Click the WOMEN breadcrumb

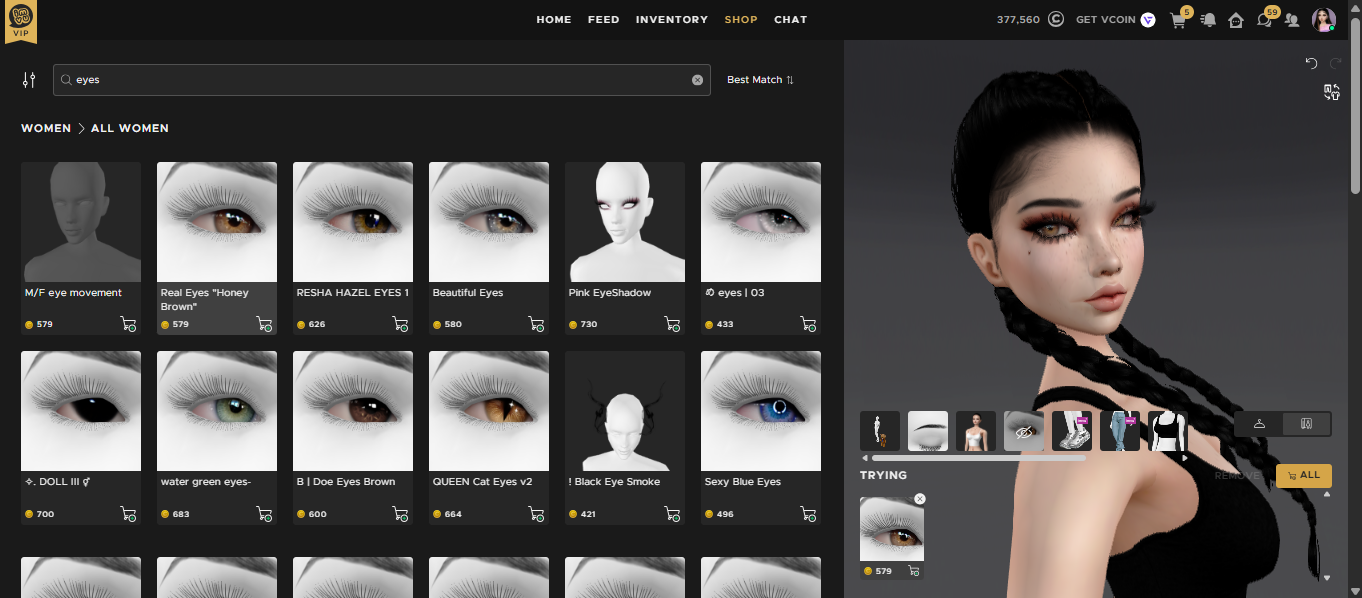click(46, 128)
